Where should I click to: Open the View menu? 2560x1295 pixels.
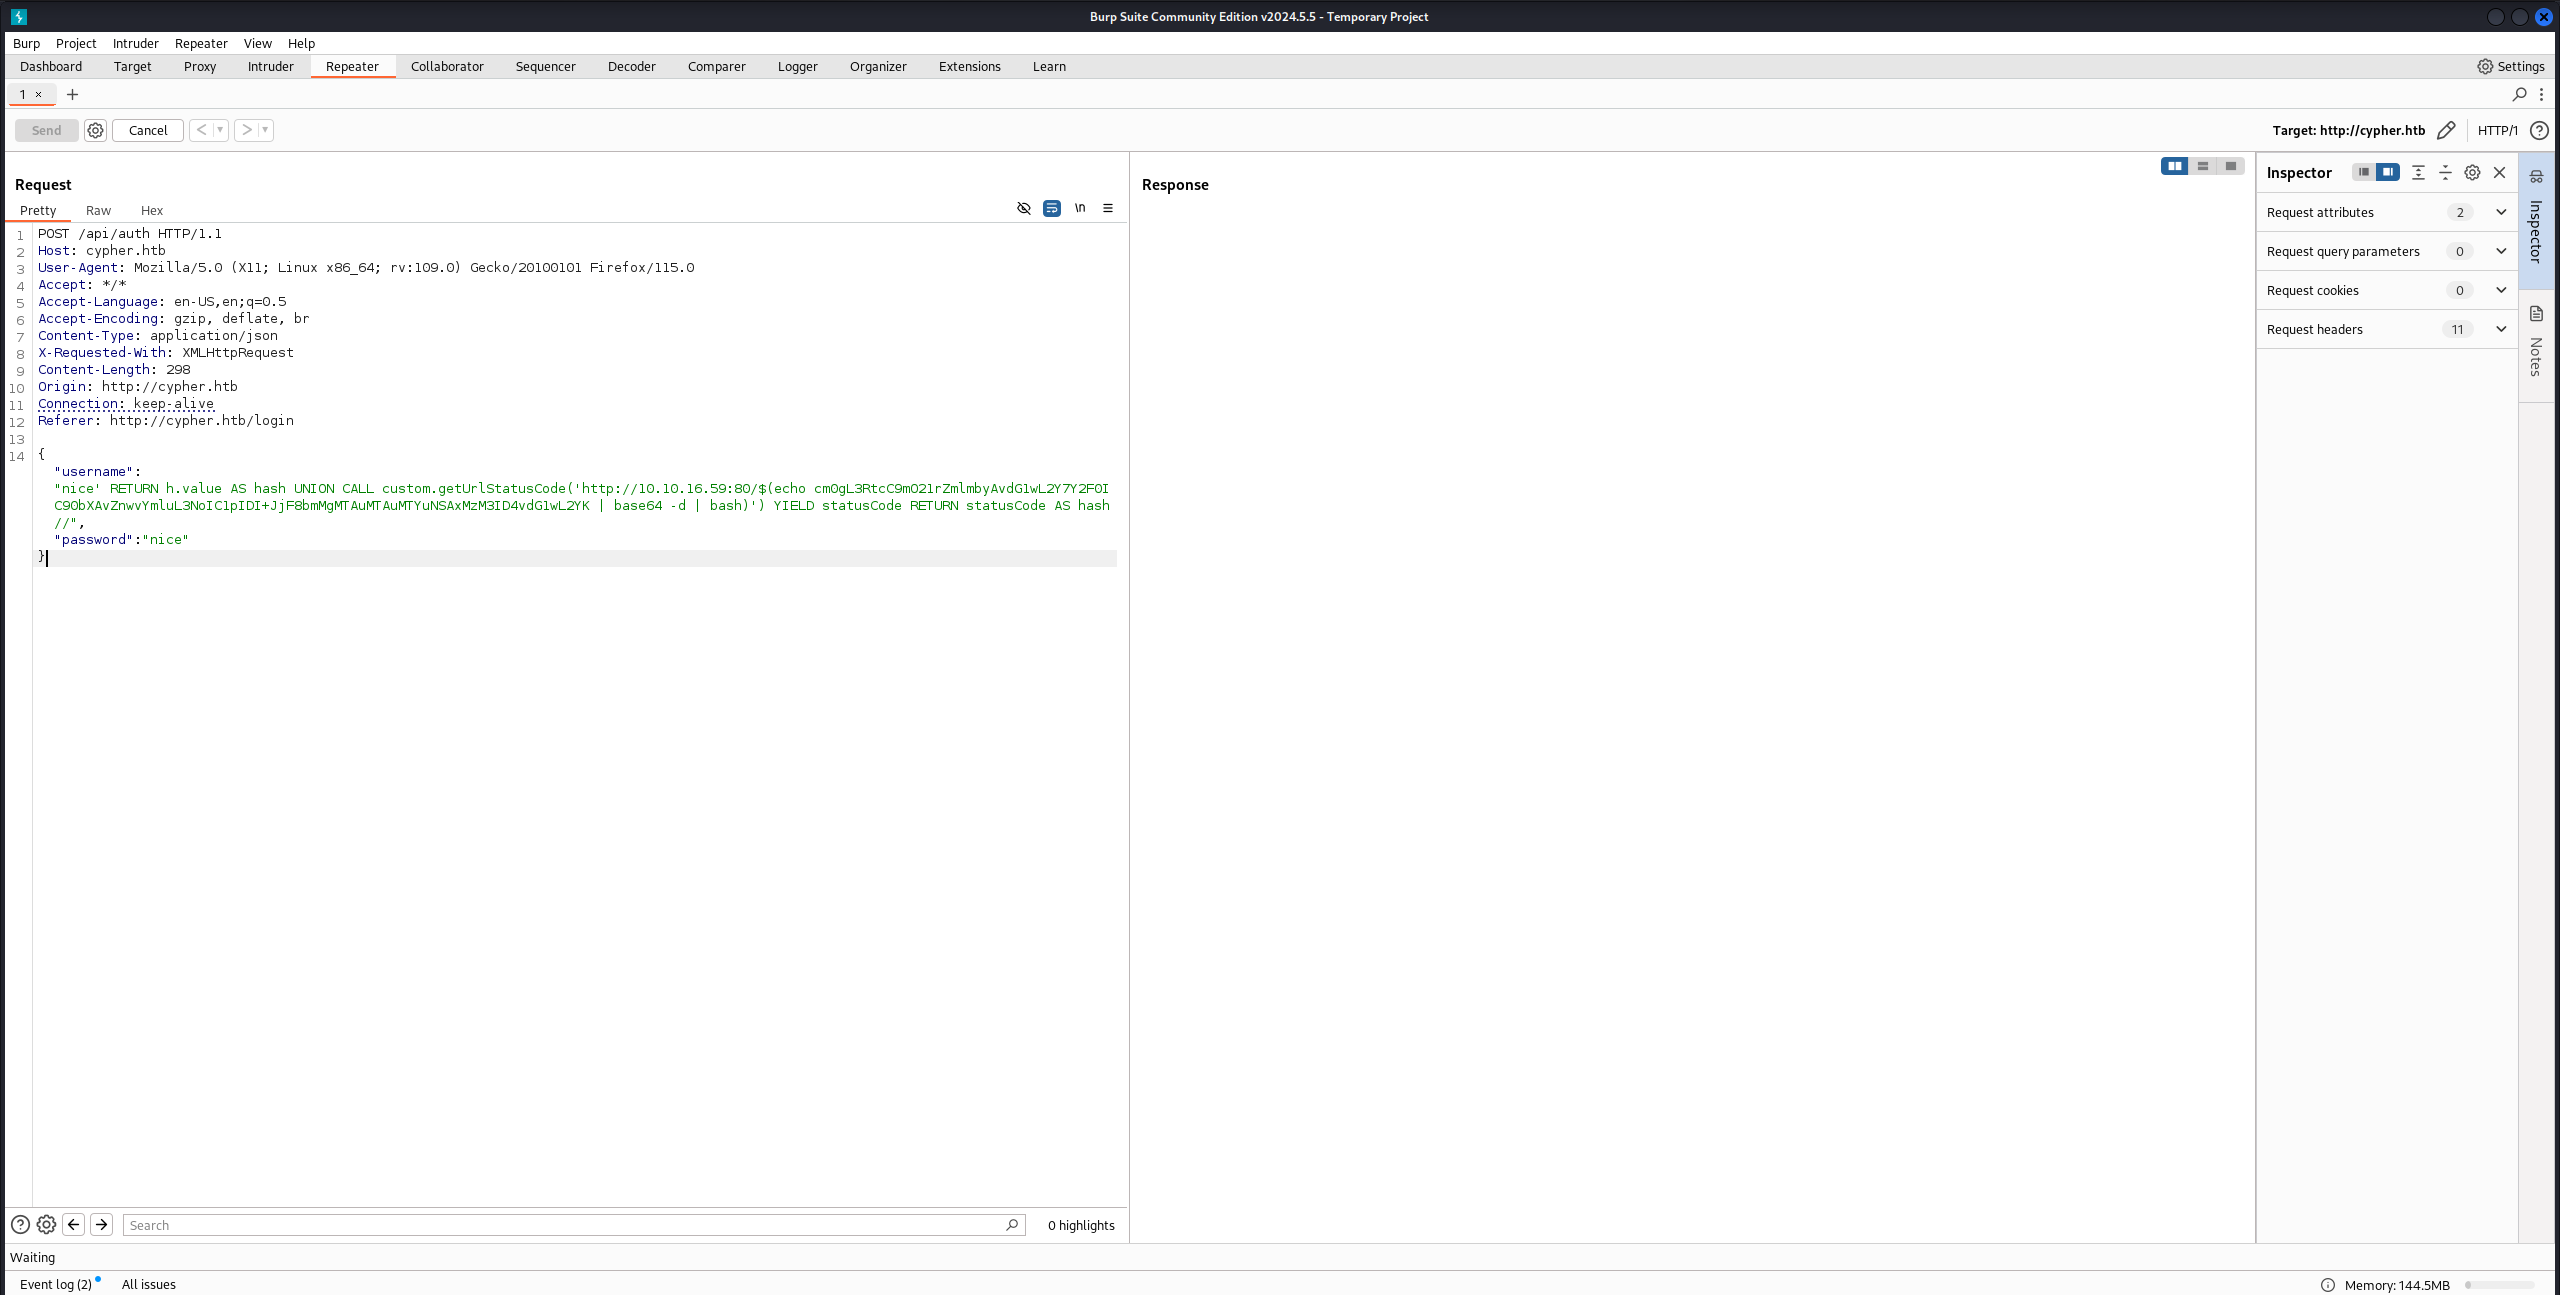257,43
